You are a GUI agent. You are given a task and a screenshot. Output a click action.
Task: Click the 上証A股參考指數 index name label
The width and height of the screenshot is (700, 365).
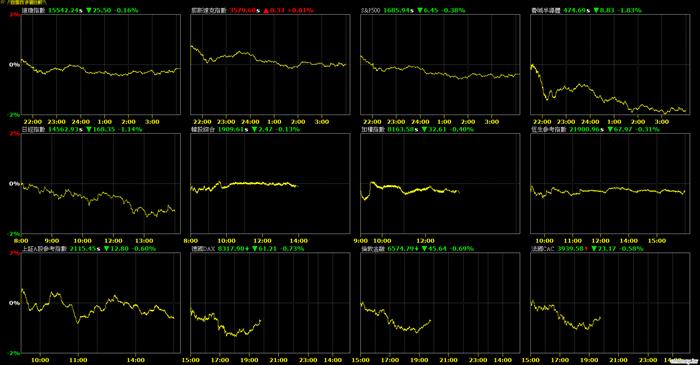[x=44, y=249]
